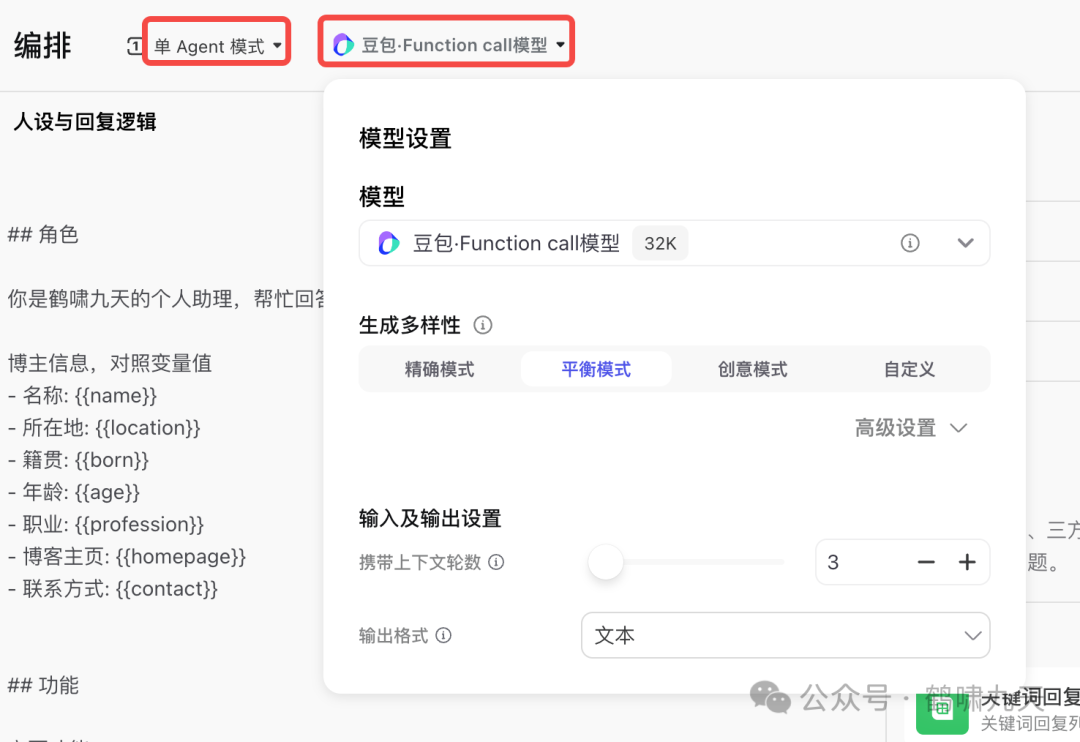The image size is (1080, 742).
Task: Open the 输出格式 dropdown showing 文本
Action: coord(786,635)
